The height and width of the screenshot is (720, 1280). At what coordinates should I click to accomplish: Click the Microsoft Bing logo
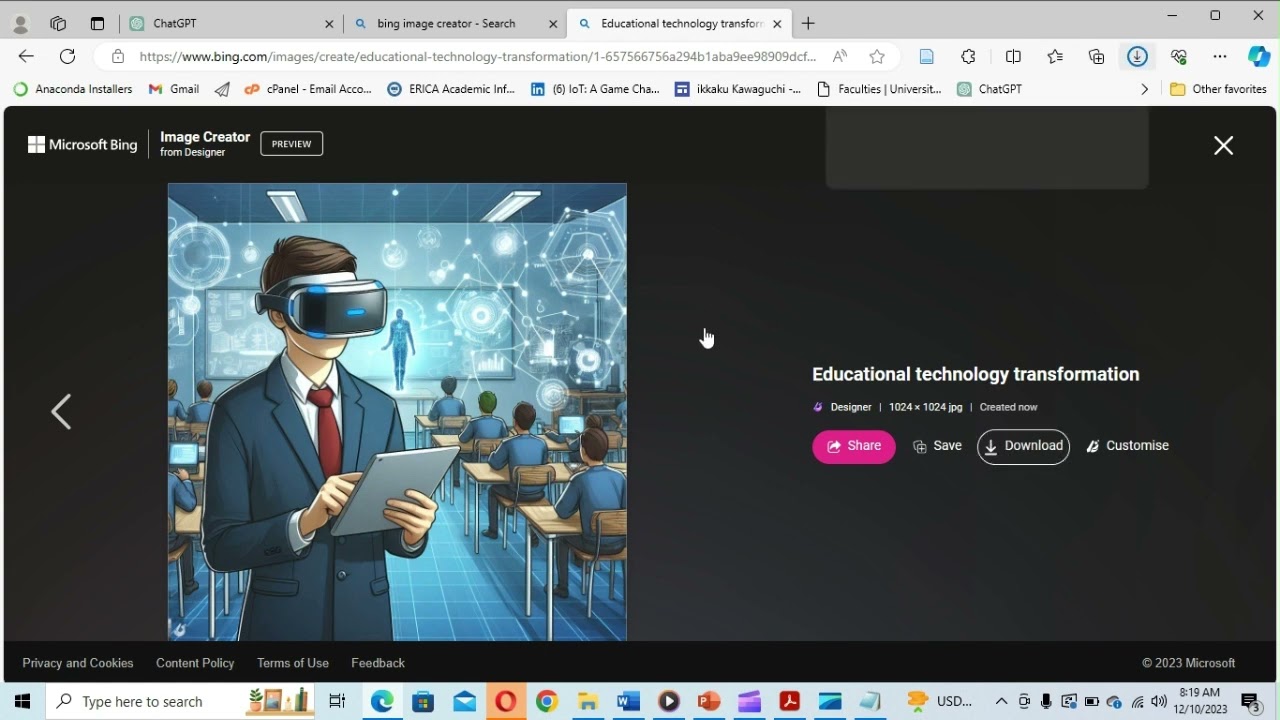pos(82,145)
